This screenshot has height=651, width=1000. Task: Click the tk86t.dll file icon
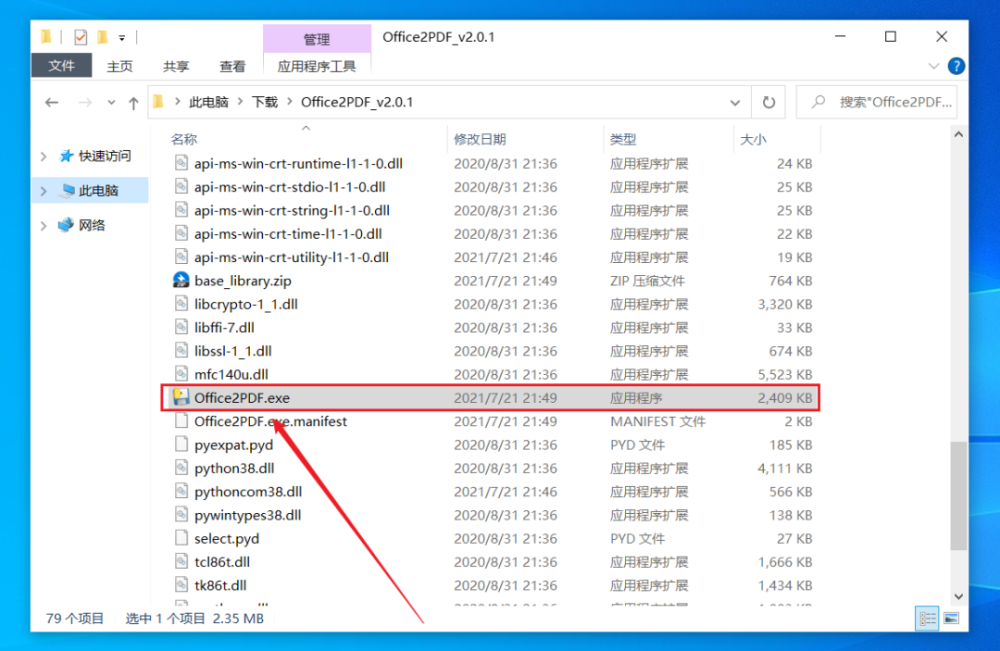pyautogui.click(x=181, y=584)
